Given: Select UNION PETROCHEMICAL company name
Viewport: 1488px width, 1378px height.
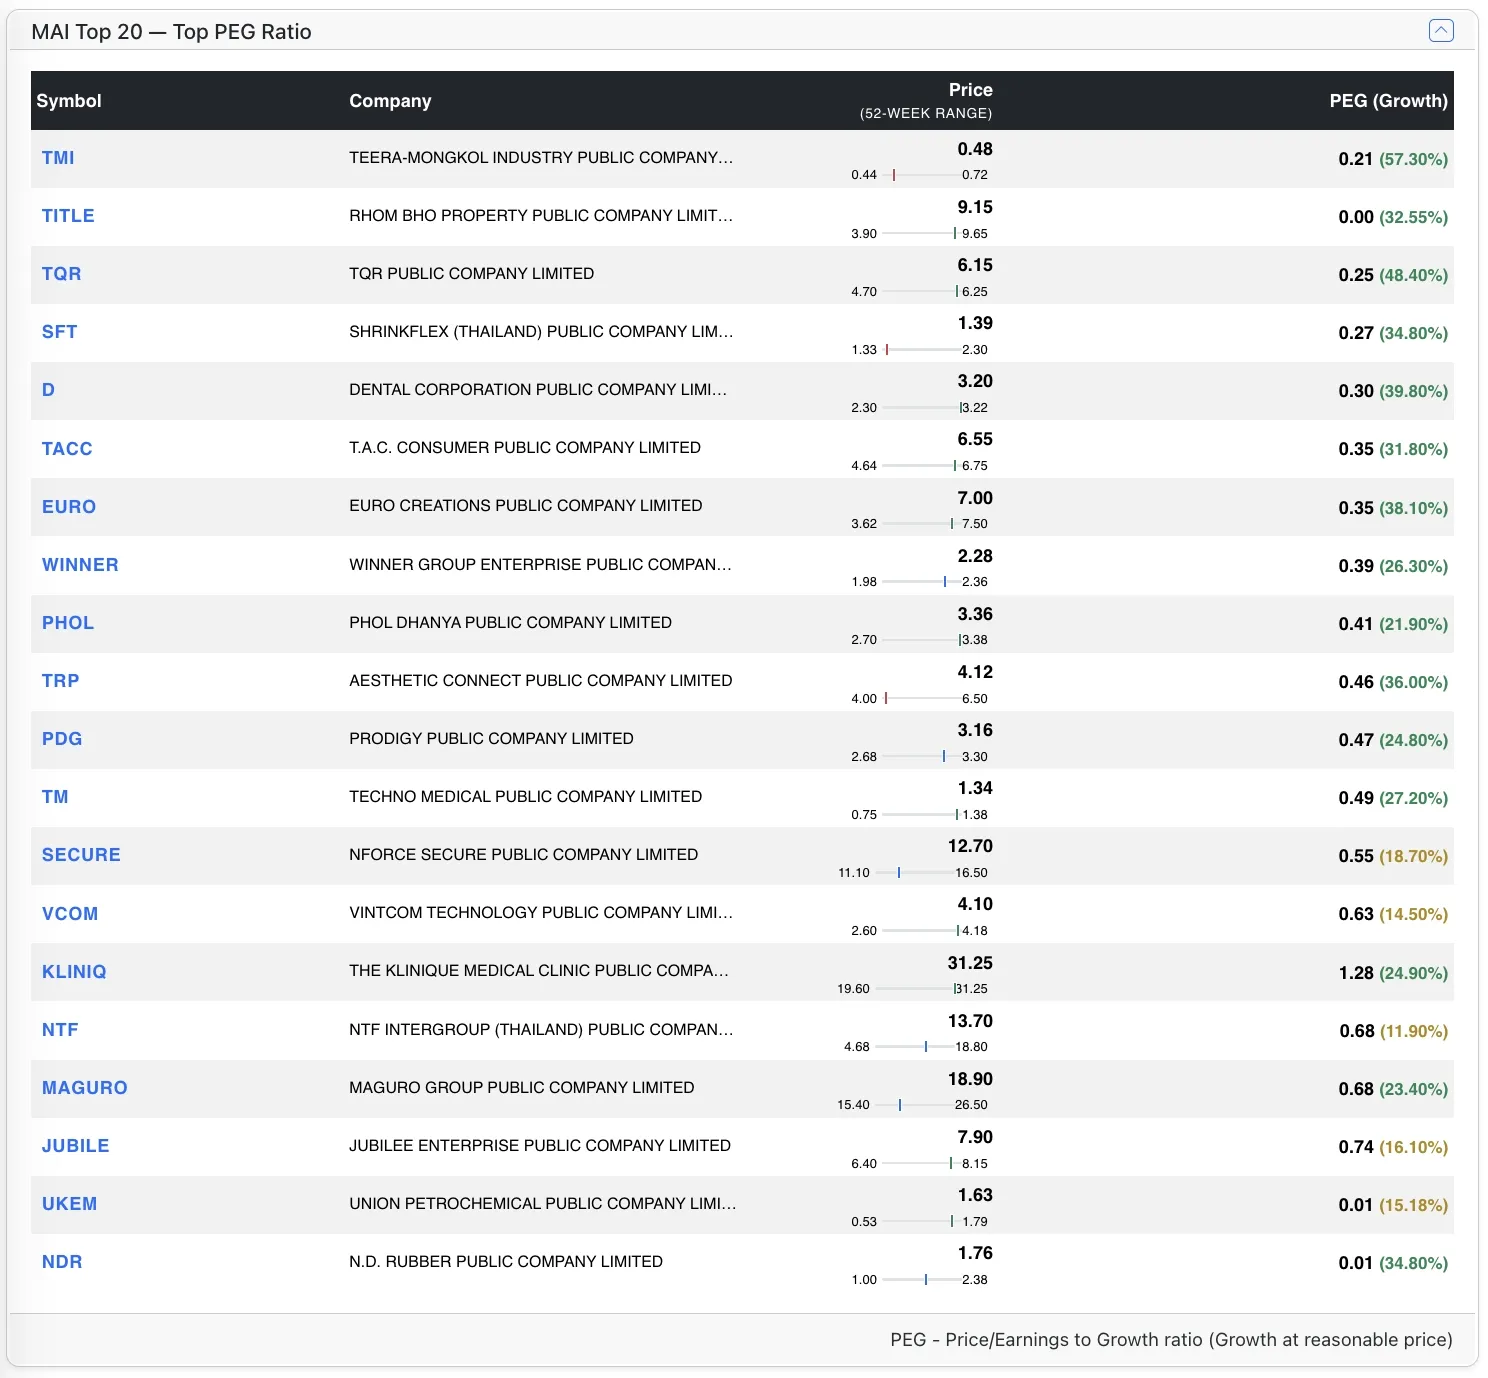Looking at the screenshot, I should (543, 1204).
